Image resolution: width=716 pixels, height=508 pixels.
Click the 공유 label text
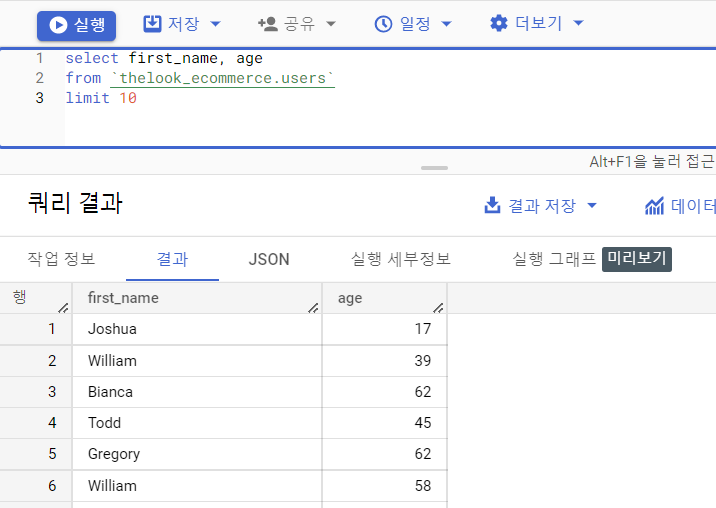[x=300, y=24]
